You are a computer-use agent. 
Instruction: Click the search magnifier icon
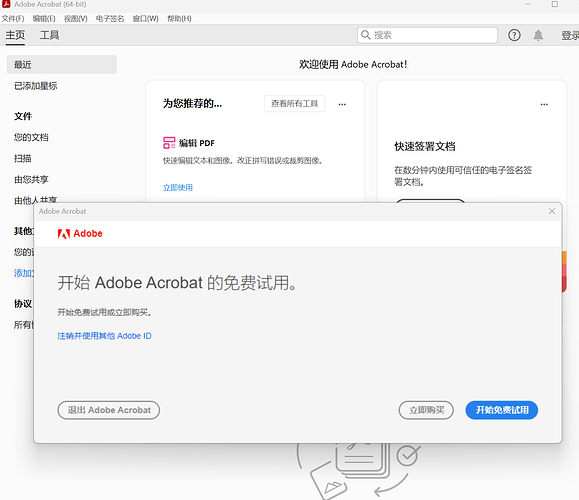point(366,35)
